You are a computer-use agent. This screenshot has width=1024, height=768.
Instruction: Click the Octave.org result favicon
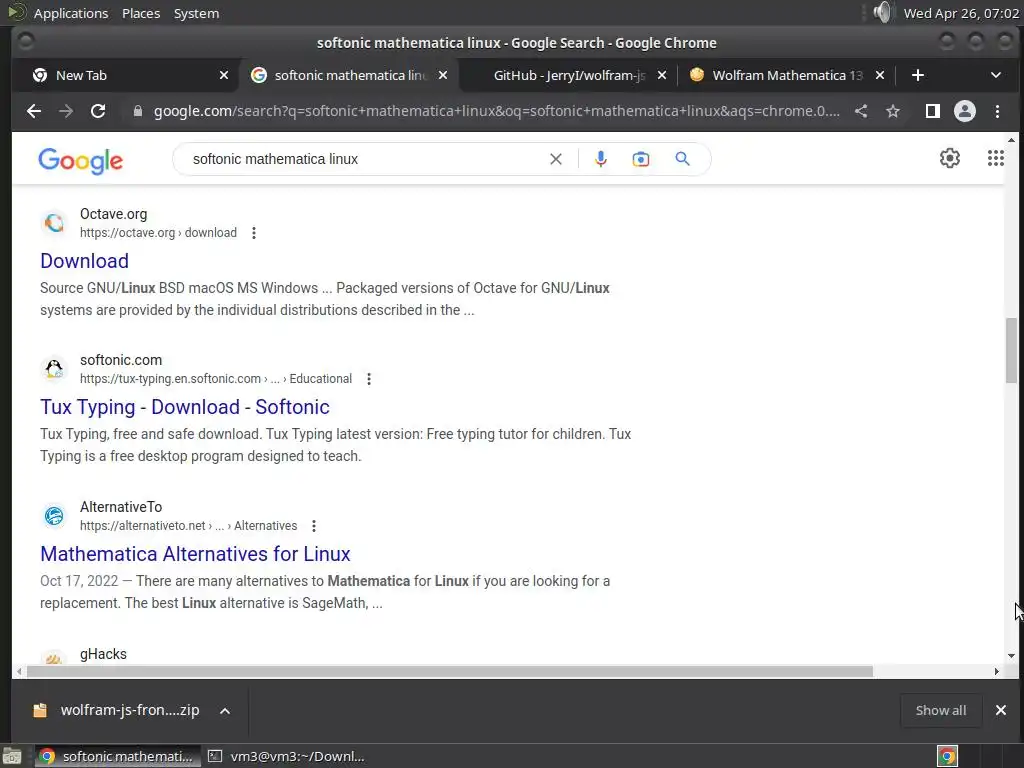(x=54, y=223)
